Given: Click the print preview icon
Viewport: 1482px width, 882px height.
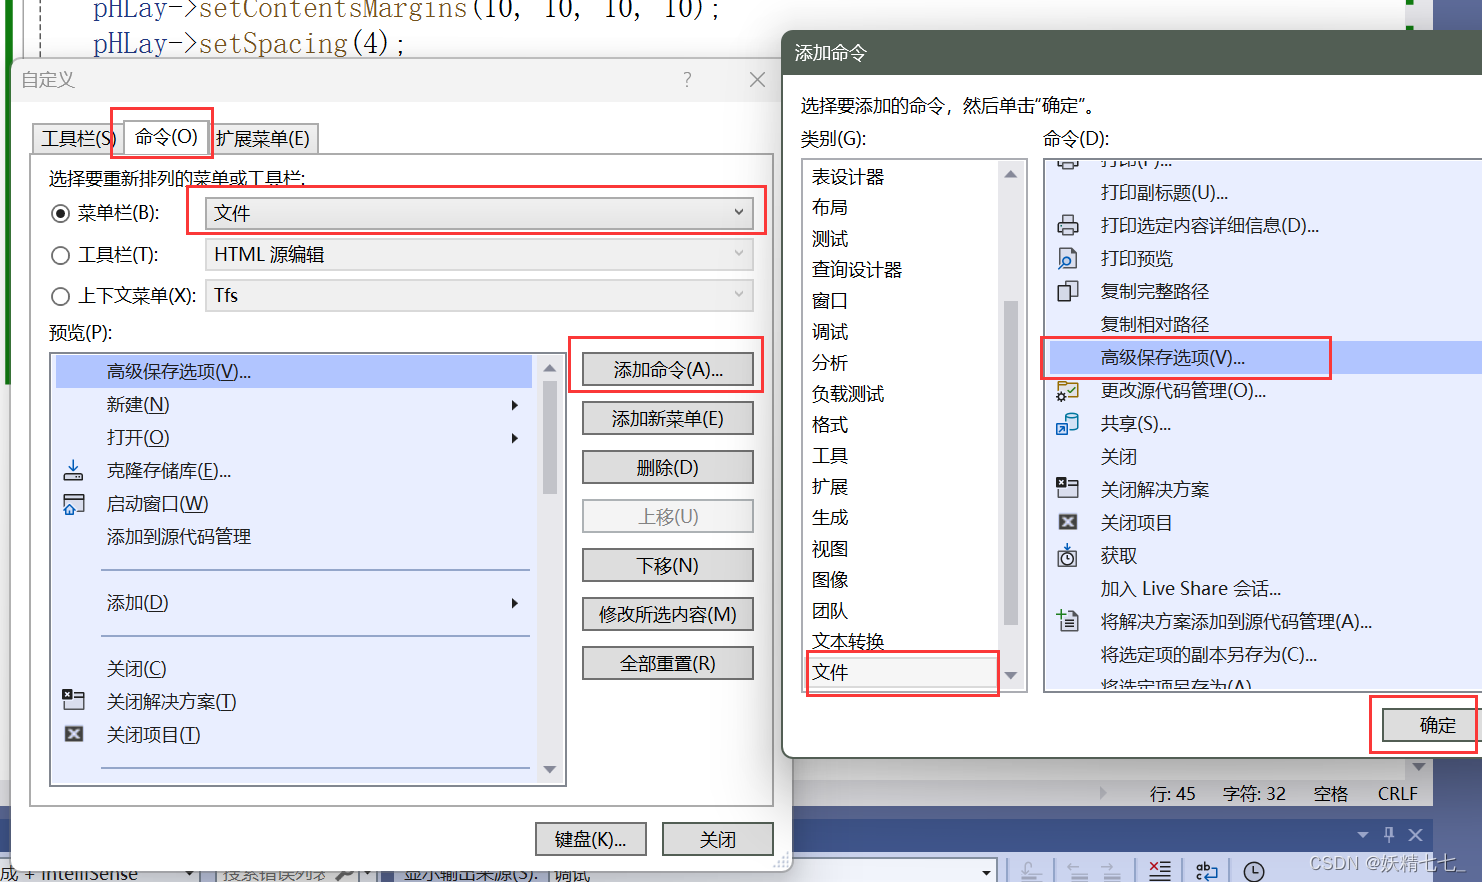Looking at the screenshot, I should tap(1068, 259).
